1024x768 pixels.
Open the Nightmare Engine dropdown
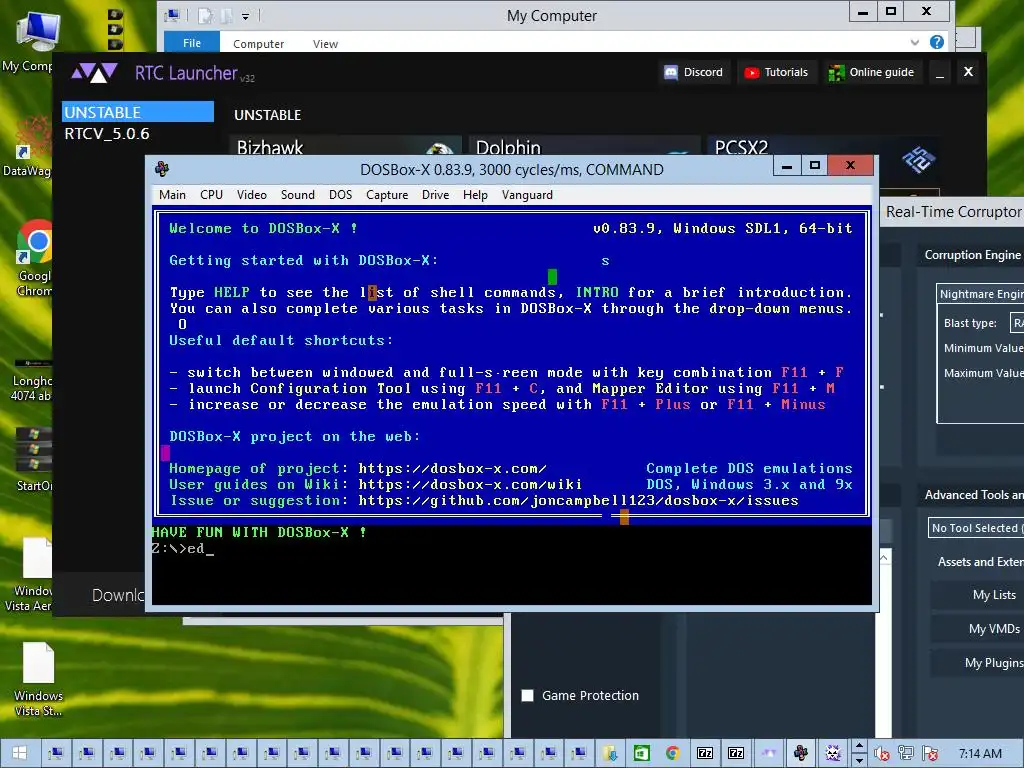pos(980,294)
